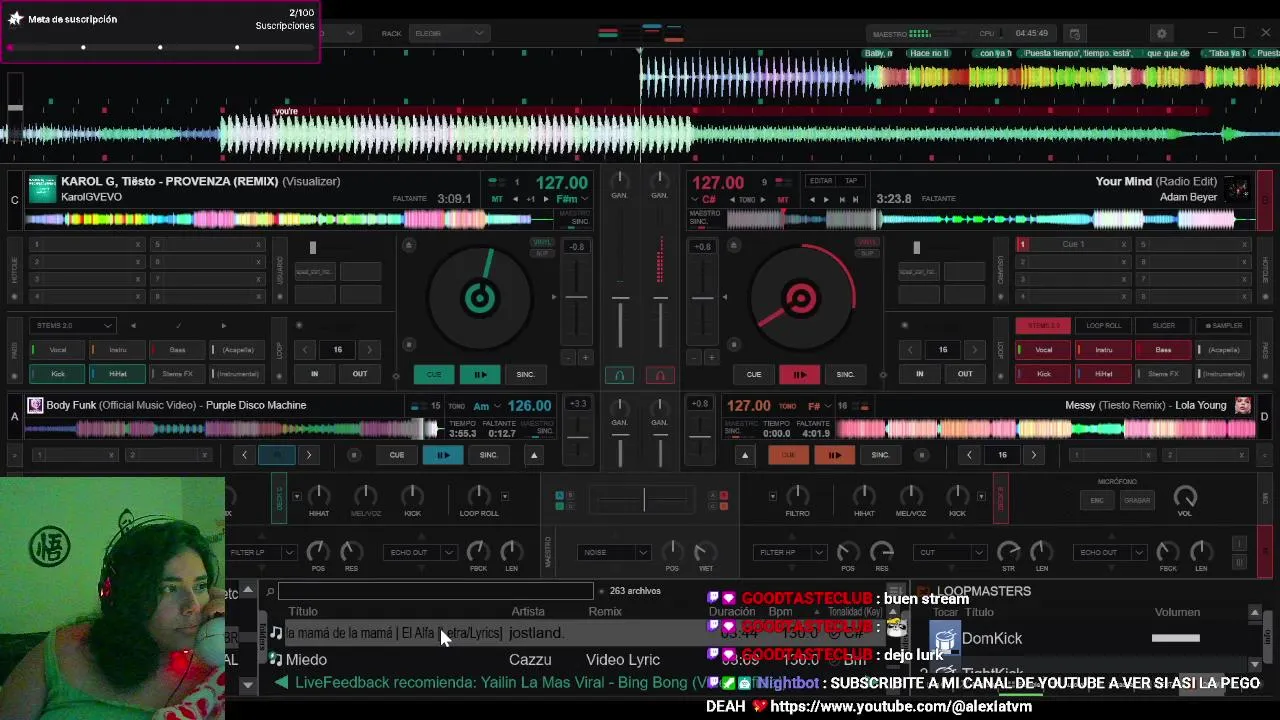Toggle Vocal stem pad on Your Mind deck

tap(1043, 350)
